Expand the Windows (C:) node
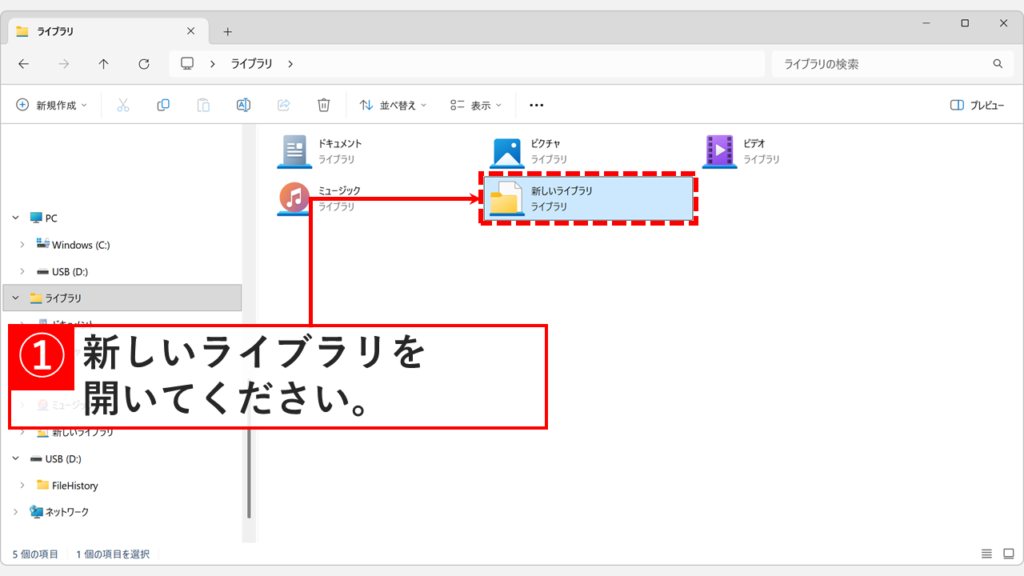Screen dimensions: 1024x576 tap(22, 245)
